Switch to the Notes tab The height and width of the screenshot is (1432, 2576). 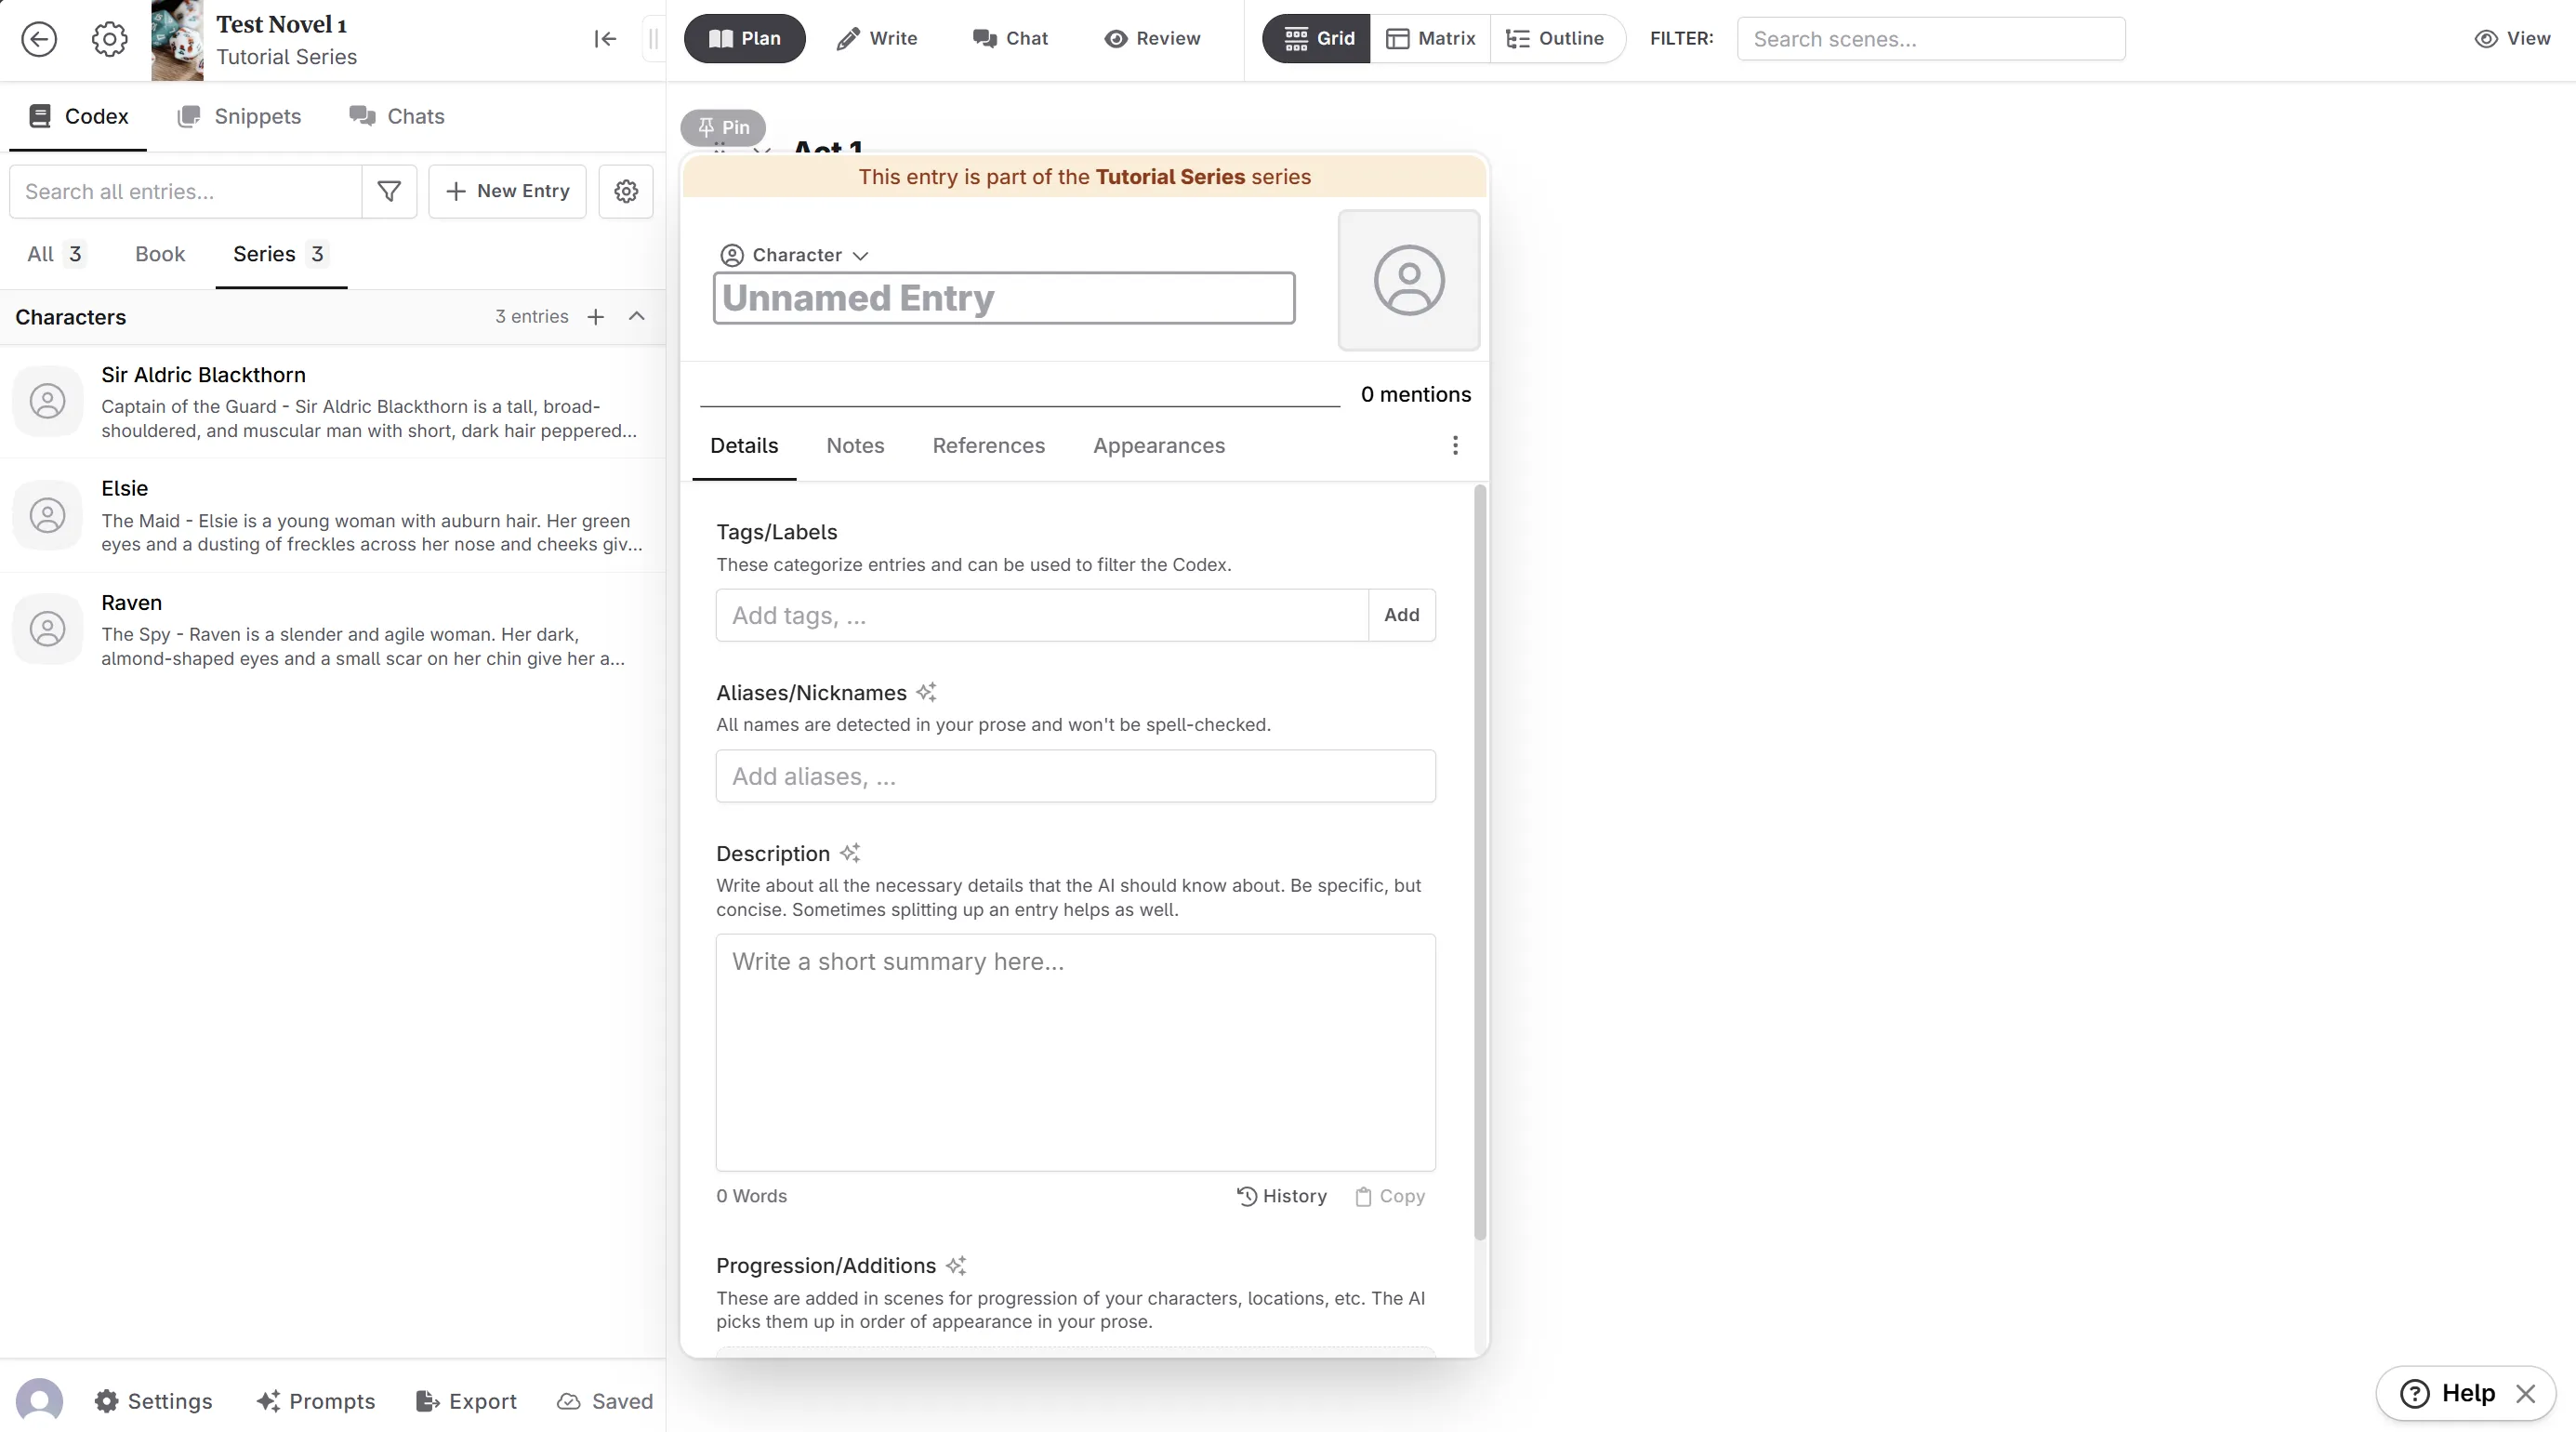click(855, 445)
